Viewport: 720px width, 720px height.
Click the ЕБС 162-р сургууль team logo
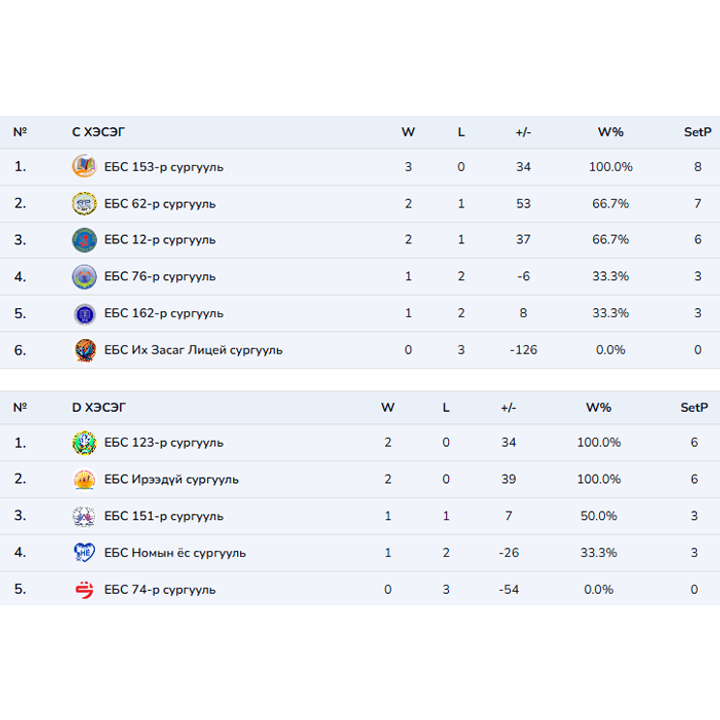(84, 314)
